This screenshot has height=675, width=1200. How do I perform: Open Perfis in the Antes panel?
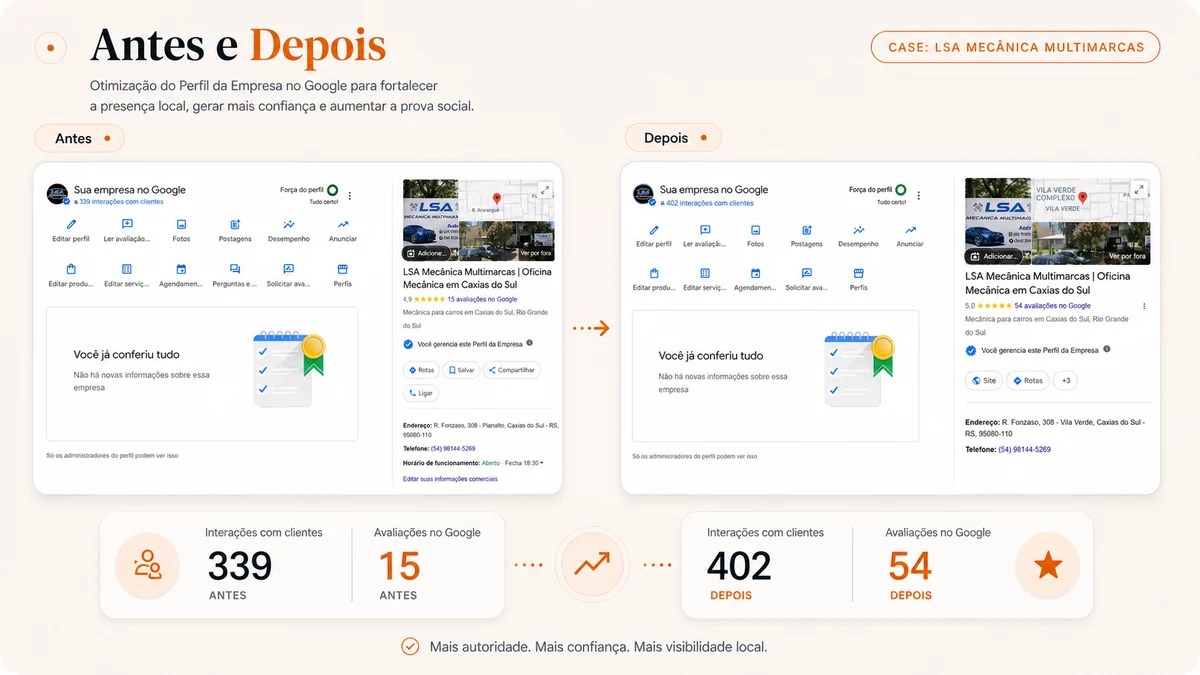(x=343, y=275)
